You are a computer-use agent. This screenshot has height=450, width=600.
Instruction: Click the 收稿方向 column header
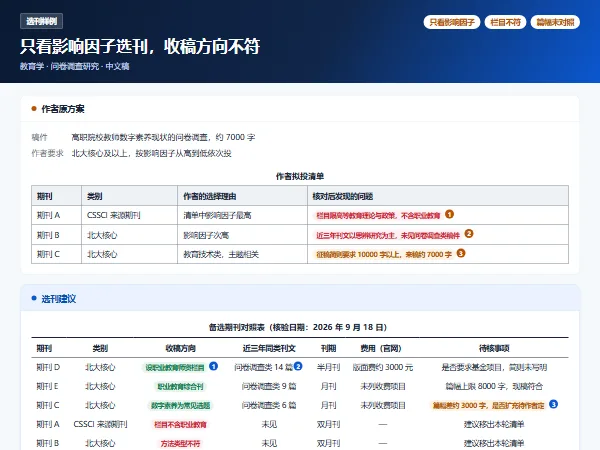180,348
